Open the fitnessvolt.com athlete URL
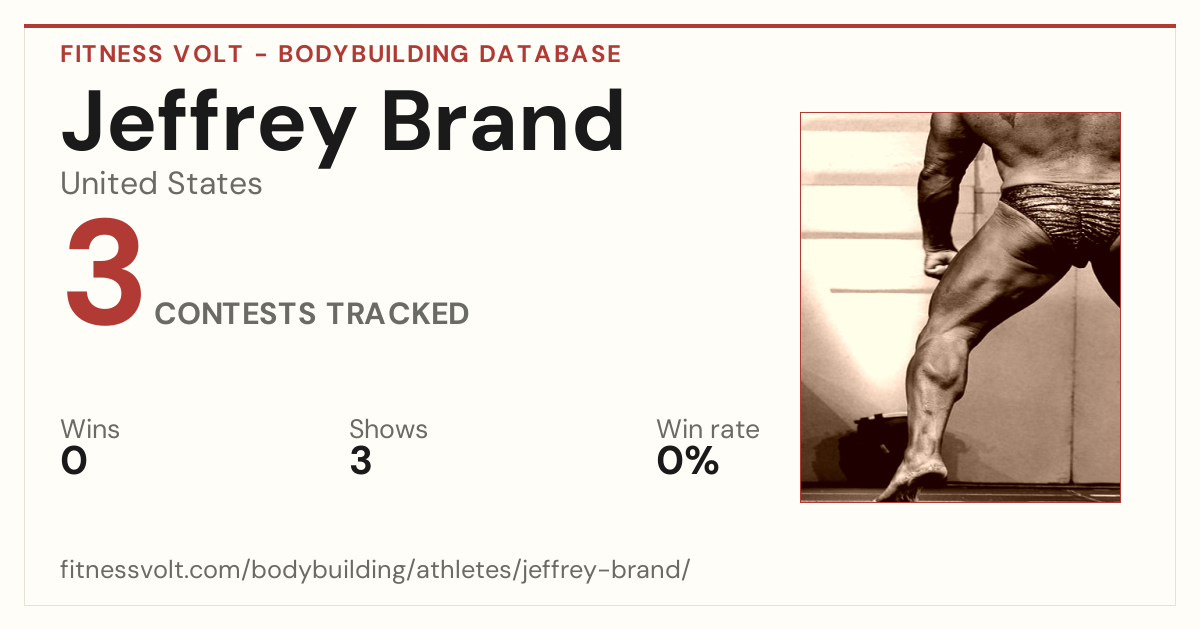The image size is (1200, 630). (x=375, y=570)
